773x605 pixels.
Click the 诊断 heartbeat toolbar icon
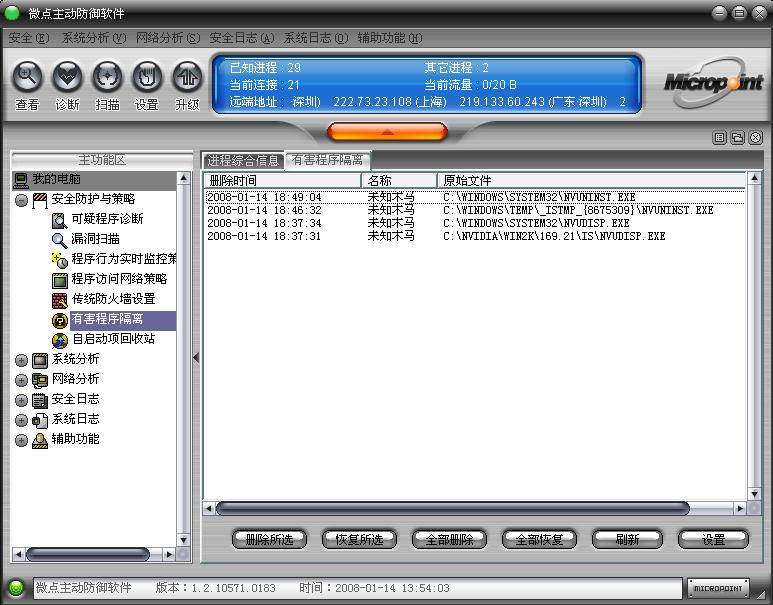click(67, 76)
